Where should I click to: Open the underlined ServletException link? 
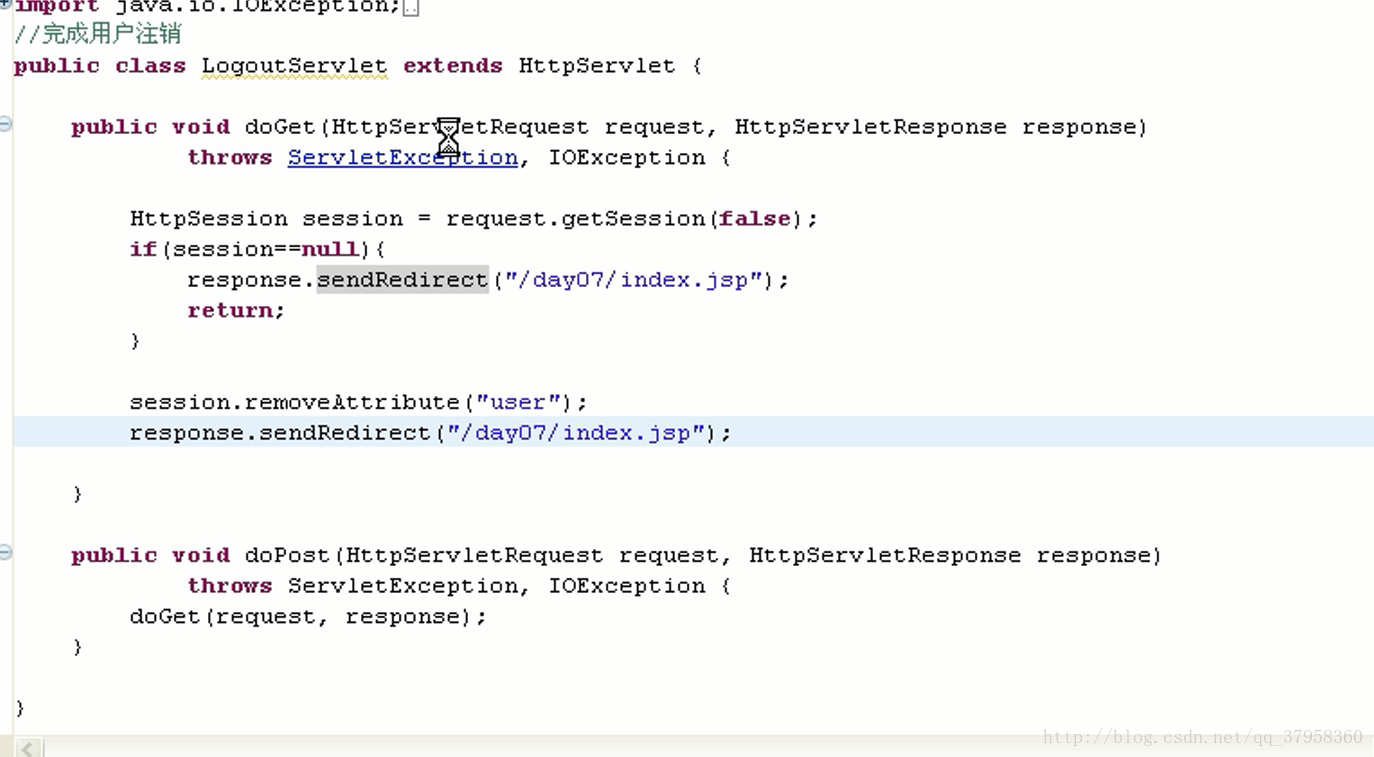point(402,158)
